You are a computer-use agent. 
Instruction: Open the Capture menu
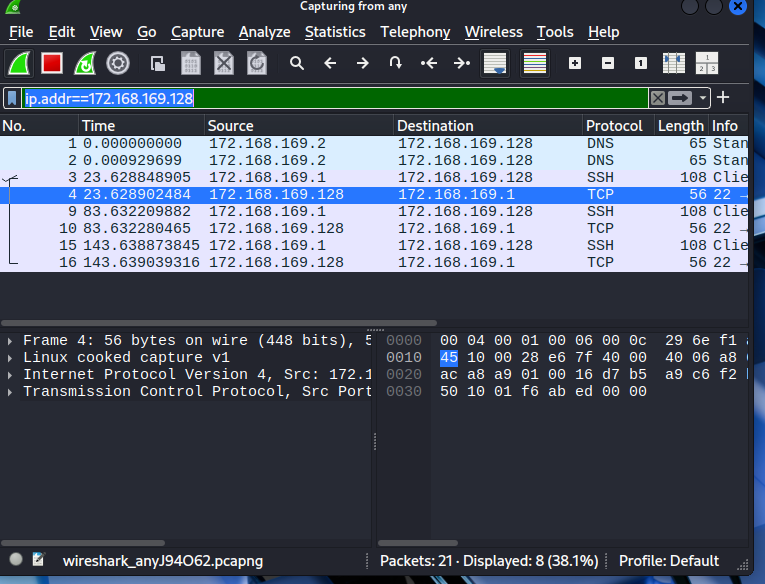tap(198, 32)
